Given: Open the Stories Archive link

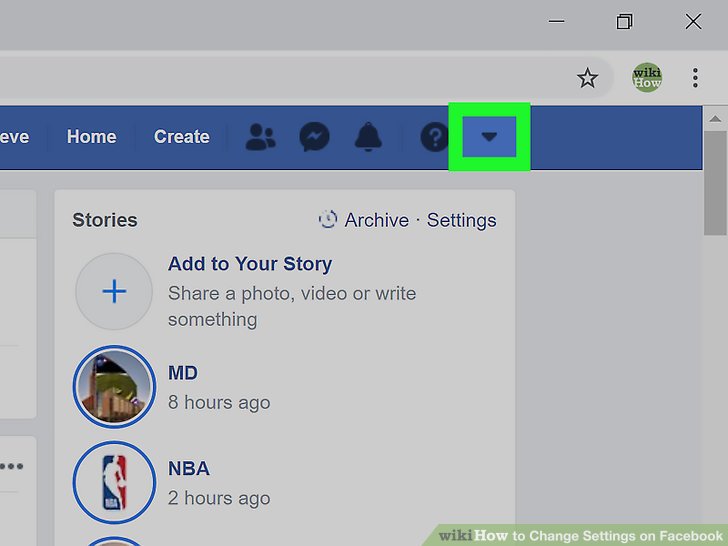Looking at the screenshot, I should coord(377,220).
